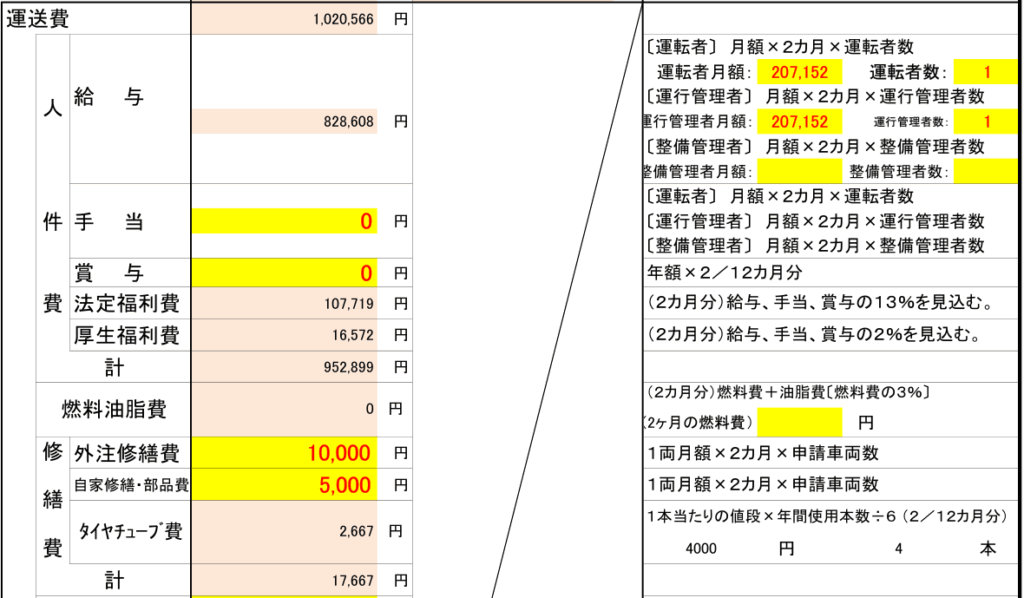Screen dimensions: 1024x598
Task: Click the 運転者数 input cell
Action: (x=987, y=72)
